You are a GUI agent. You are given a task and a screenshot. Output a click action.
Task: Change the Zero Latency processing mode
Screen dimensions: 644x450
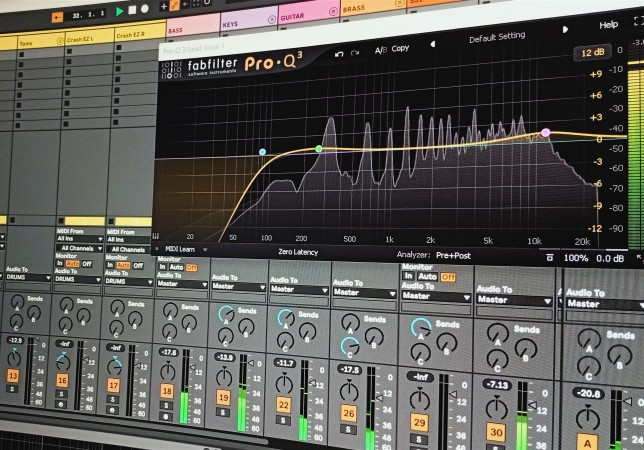coord(298,252)
